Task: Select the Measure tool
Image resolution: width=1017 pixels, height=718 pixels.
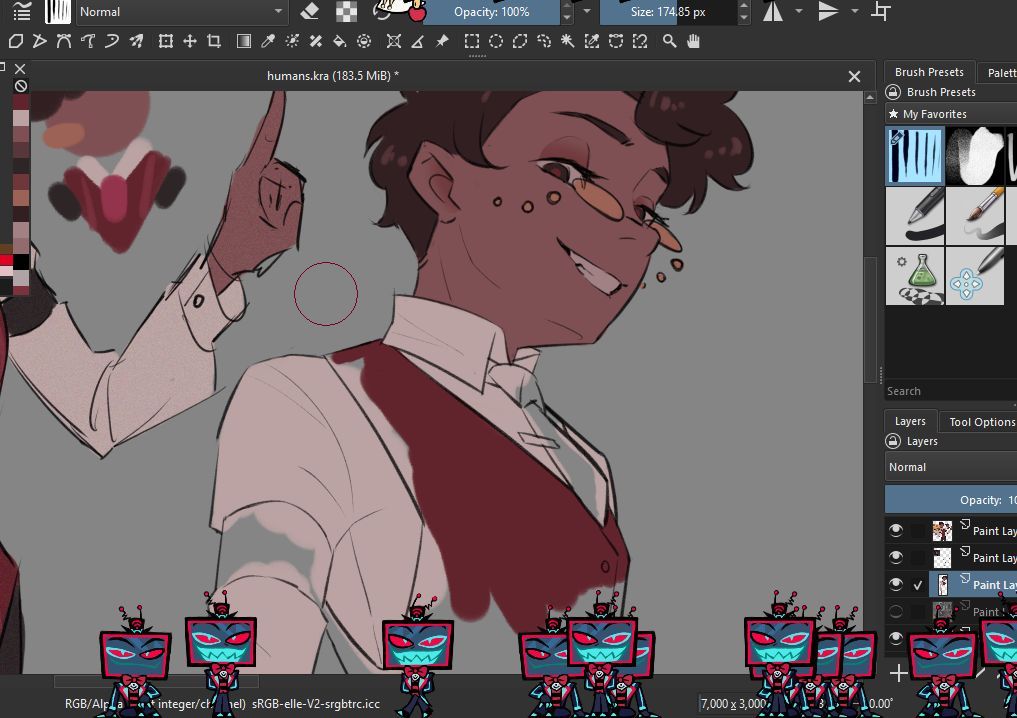Action: tap(418, 42)
